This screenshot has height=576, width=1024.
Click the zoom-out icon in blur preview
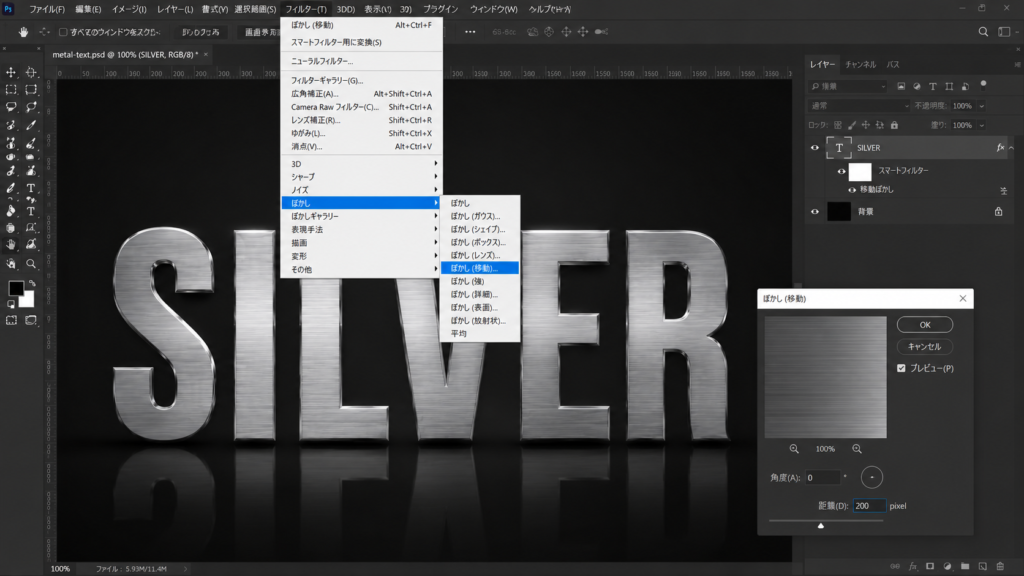(794, 449)
